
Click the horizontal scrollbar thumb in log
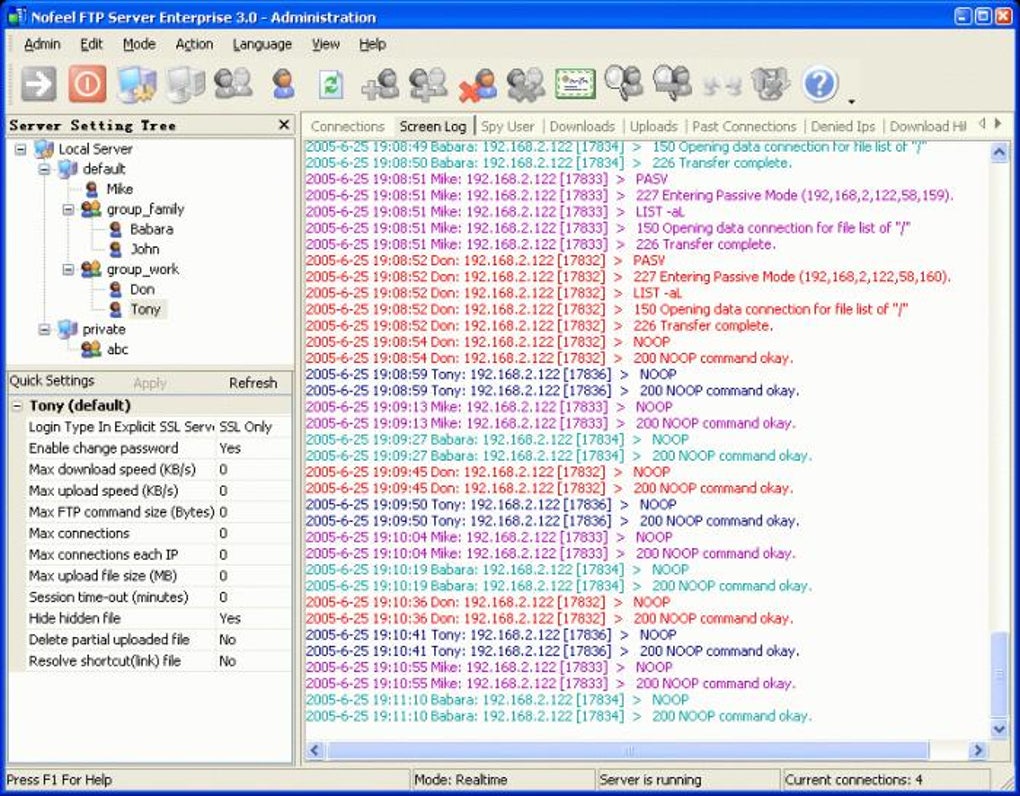628,750
